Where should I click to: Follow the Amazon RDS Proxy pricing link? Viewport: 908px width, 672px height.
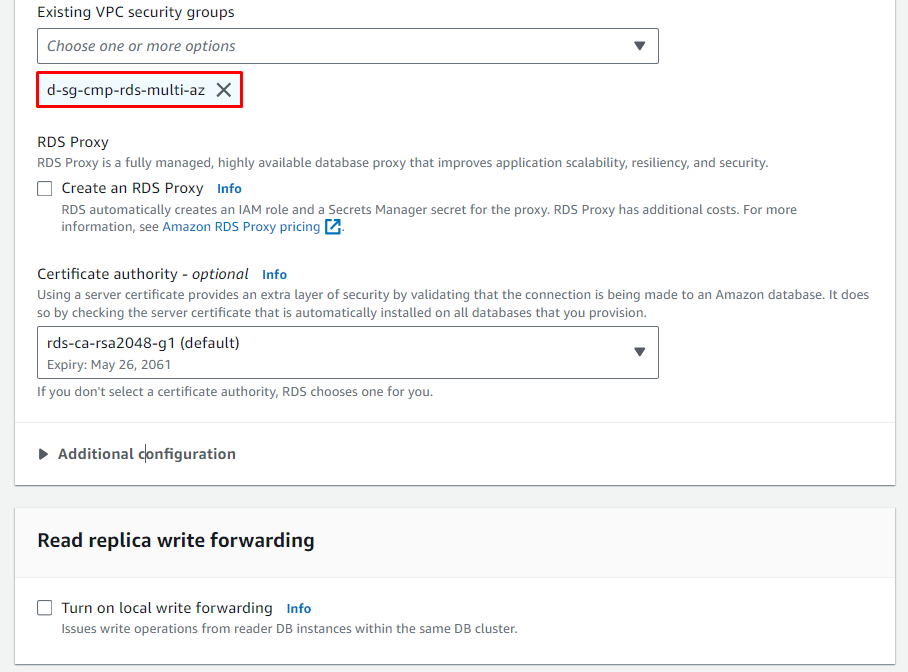tap(240, 227)
